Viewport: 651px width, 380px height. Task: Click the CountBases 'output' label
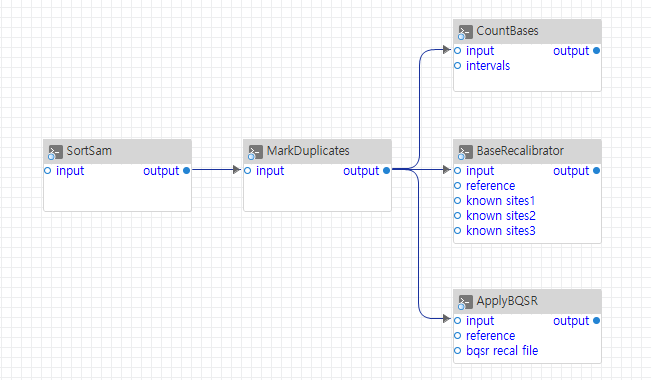pyautogui.click(x=571, y=51)
